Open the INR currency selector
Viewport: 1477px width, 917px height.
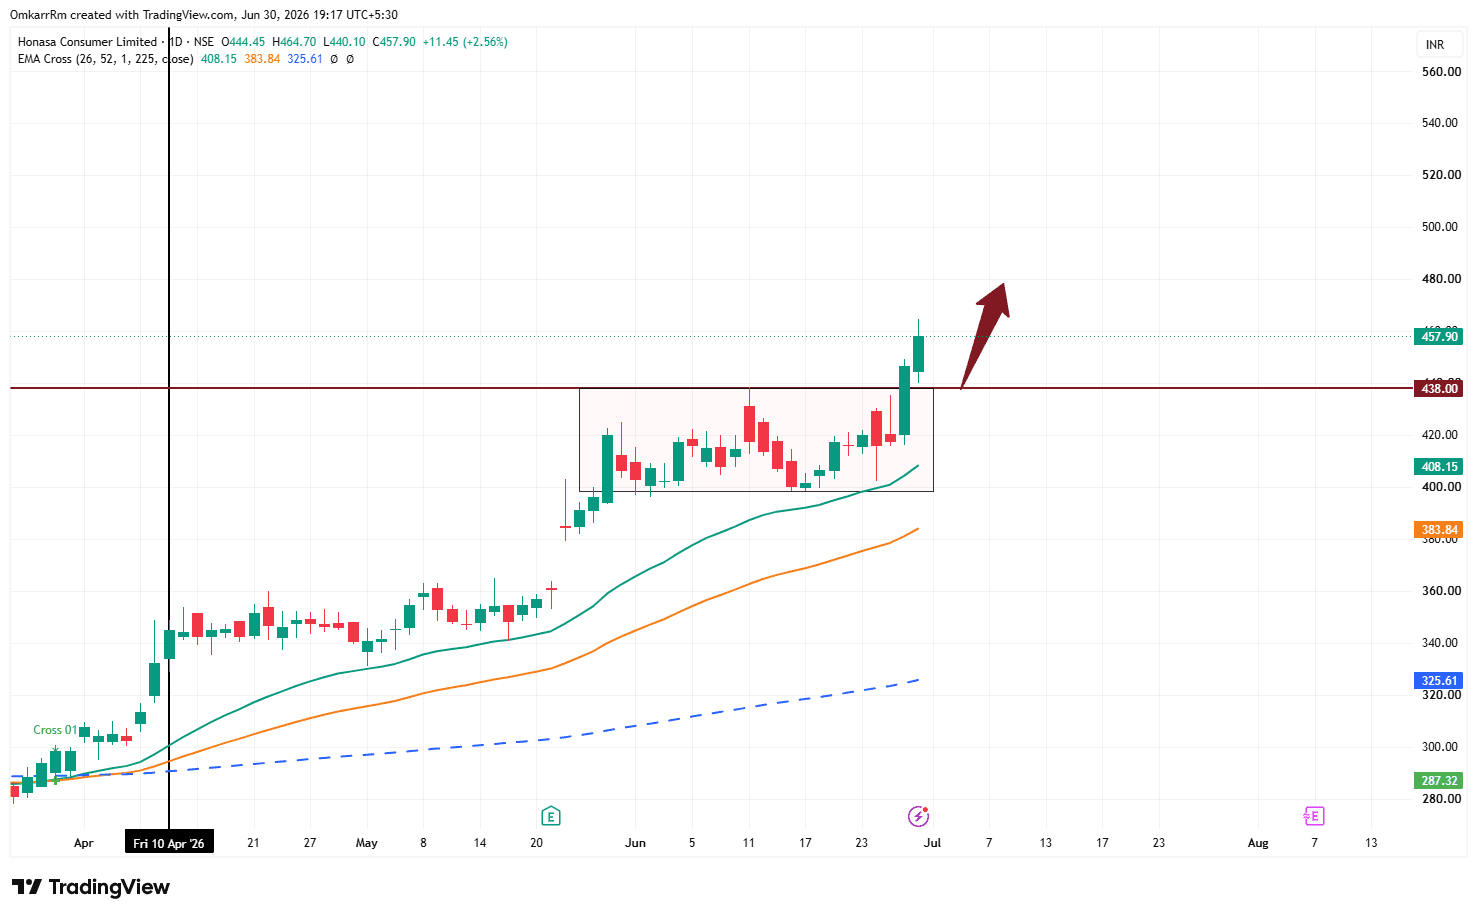click(1435, 44)
